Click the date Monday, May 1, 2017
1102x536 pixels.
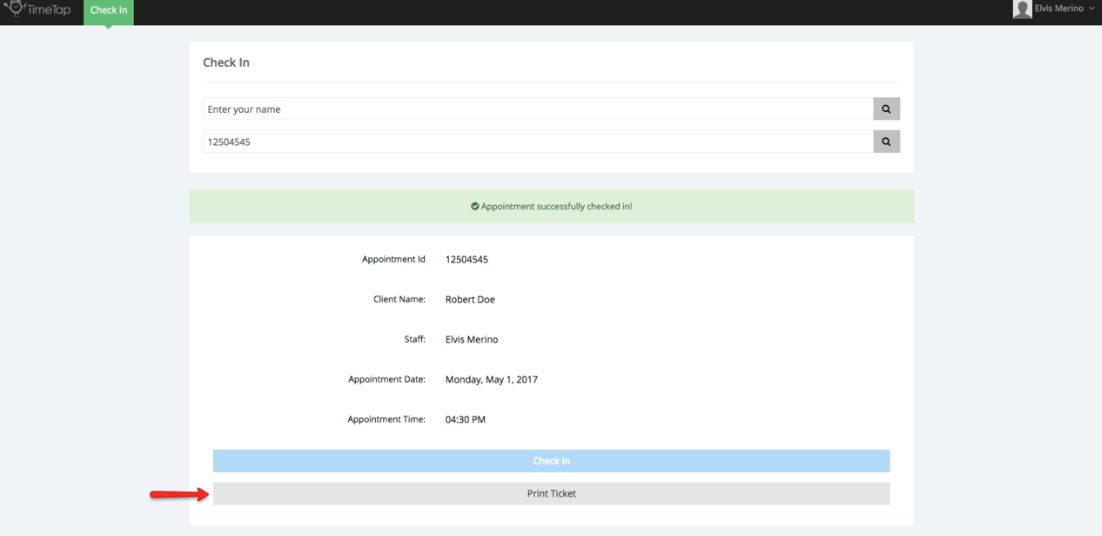coord(491,380)
